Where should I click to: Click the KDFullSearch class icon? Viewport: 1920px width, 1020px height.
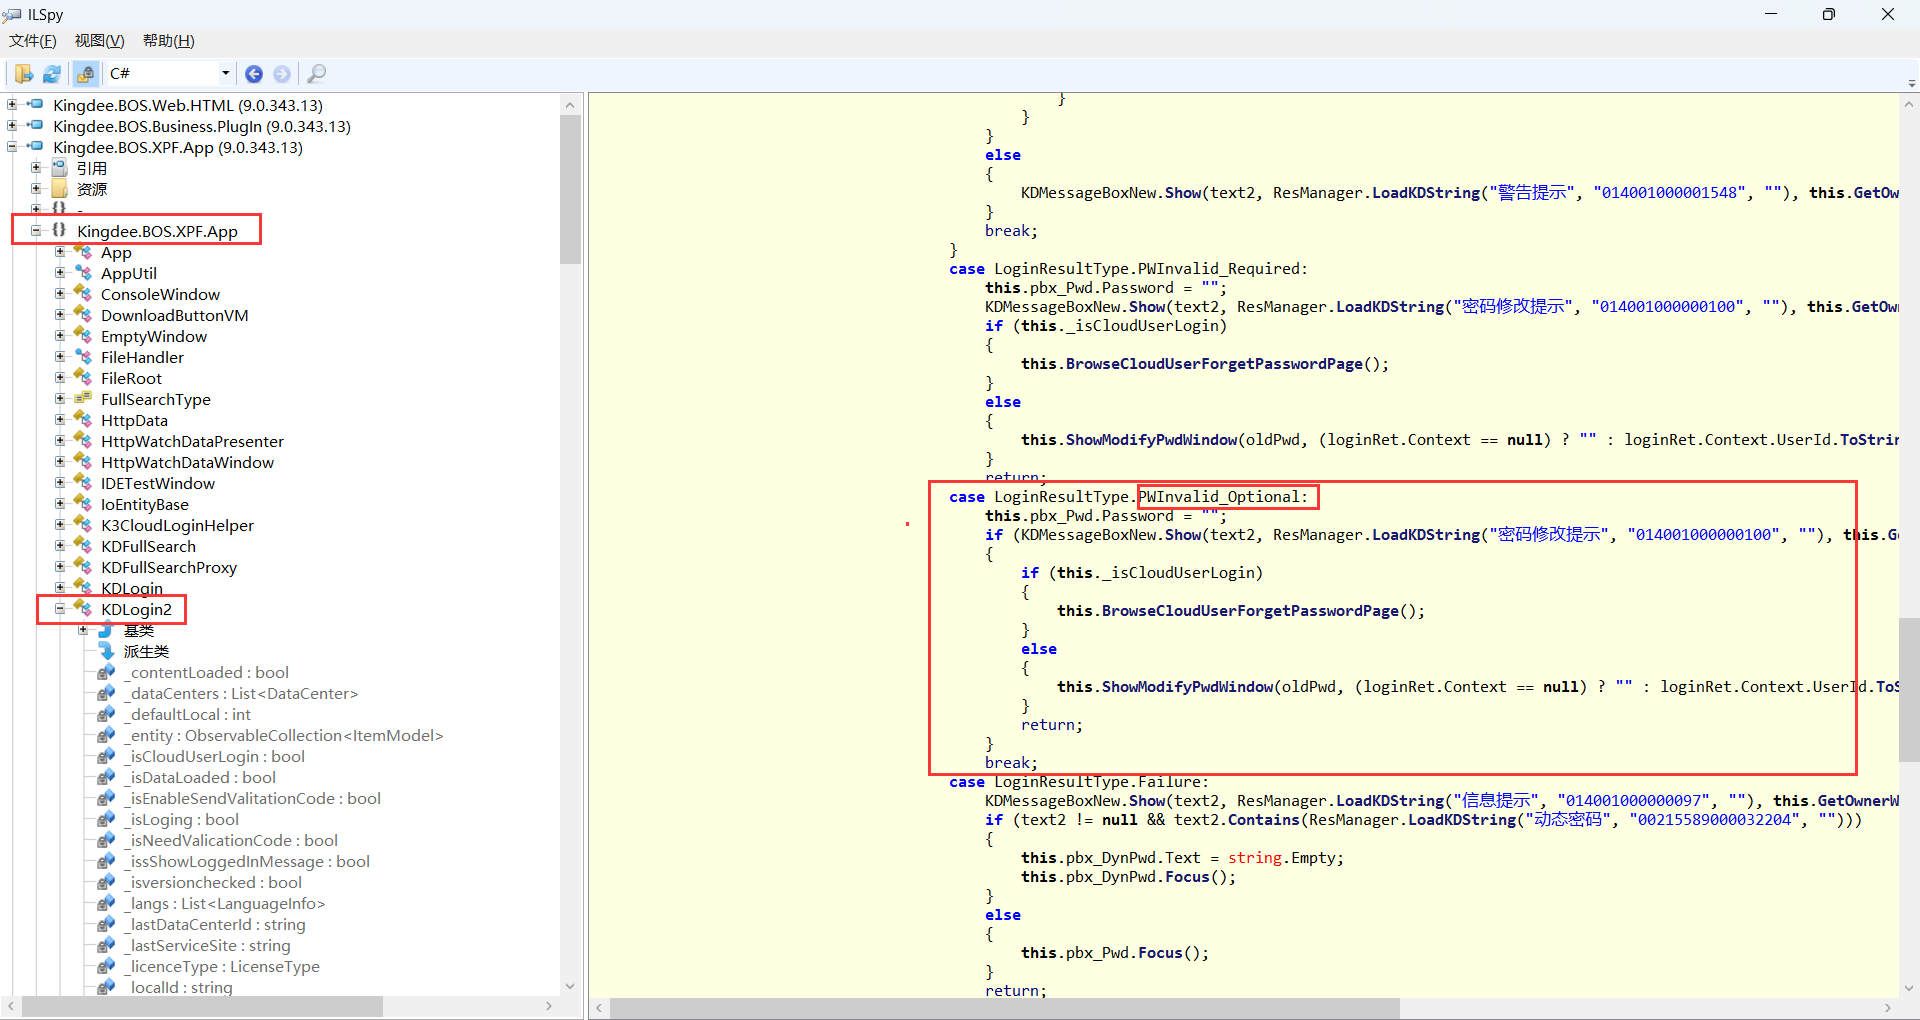[x=83, y=545]
